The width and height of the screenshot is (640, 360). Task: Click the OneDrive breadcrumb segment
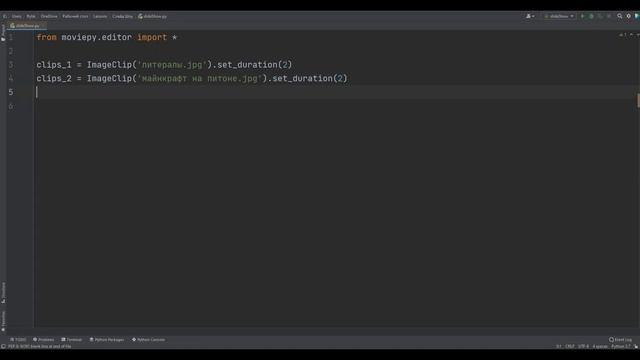click(49, 16)
